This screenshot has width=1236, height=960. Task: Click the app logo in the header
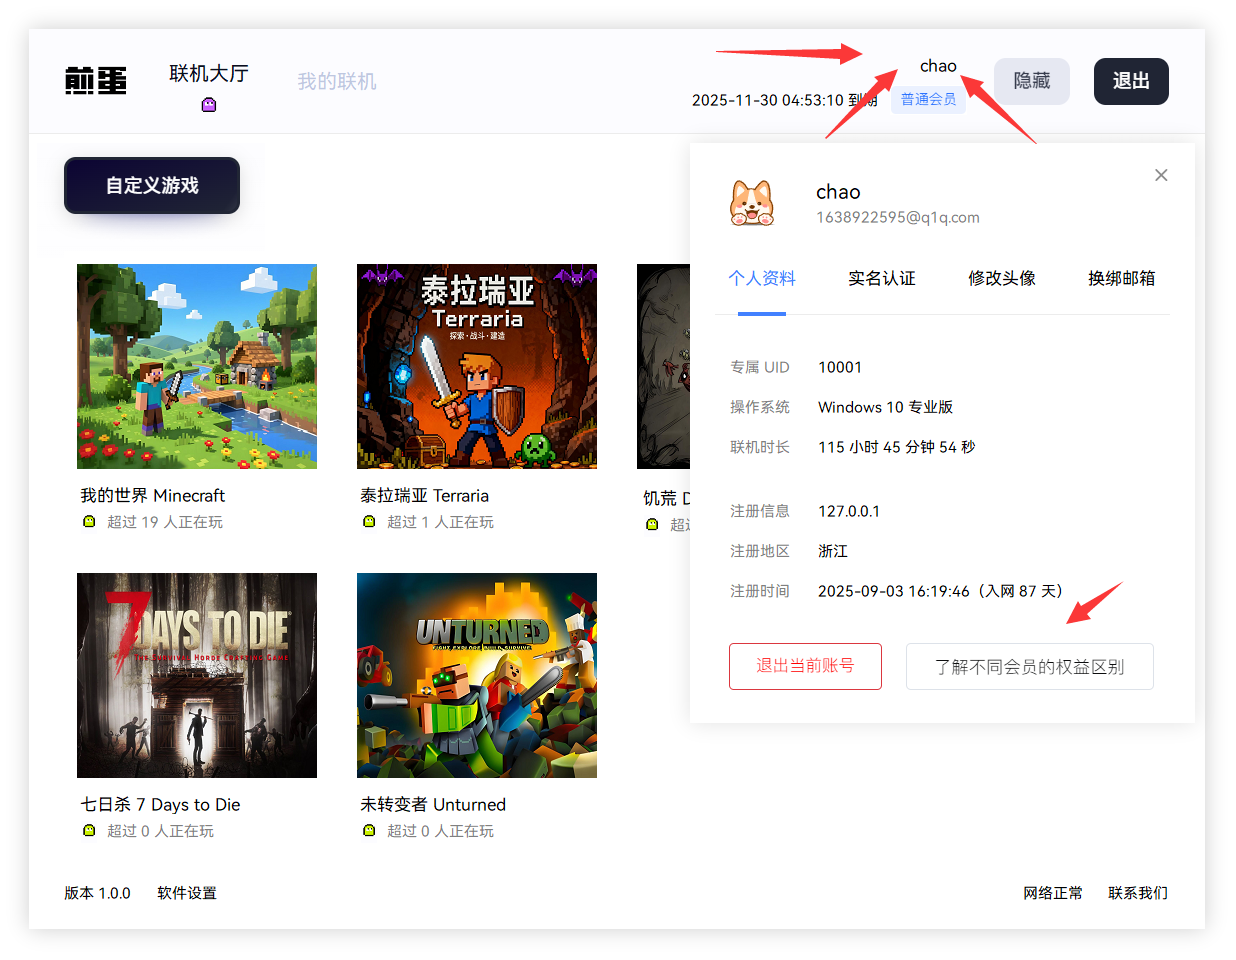click(x=96, y=81)
